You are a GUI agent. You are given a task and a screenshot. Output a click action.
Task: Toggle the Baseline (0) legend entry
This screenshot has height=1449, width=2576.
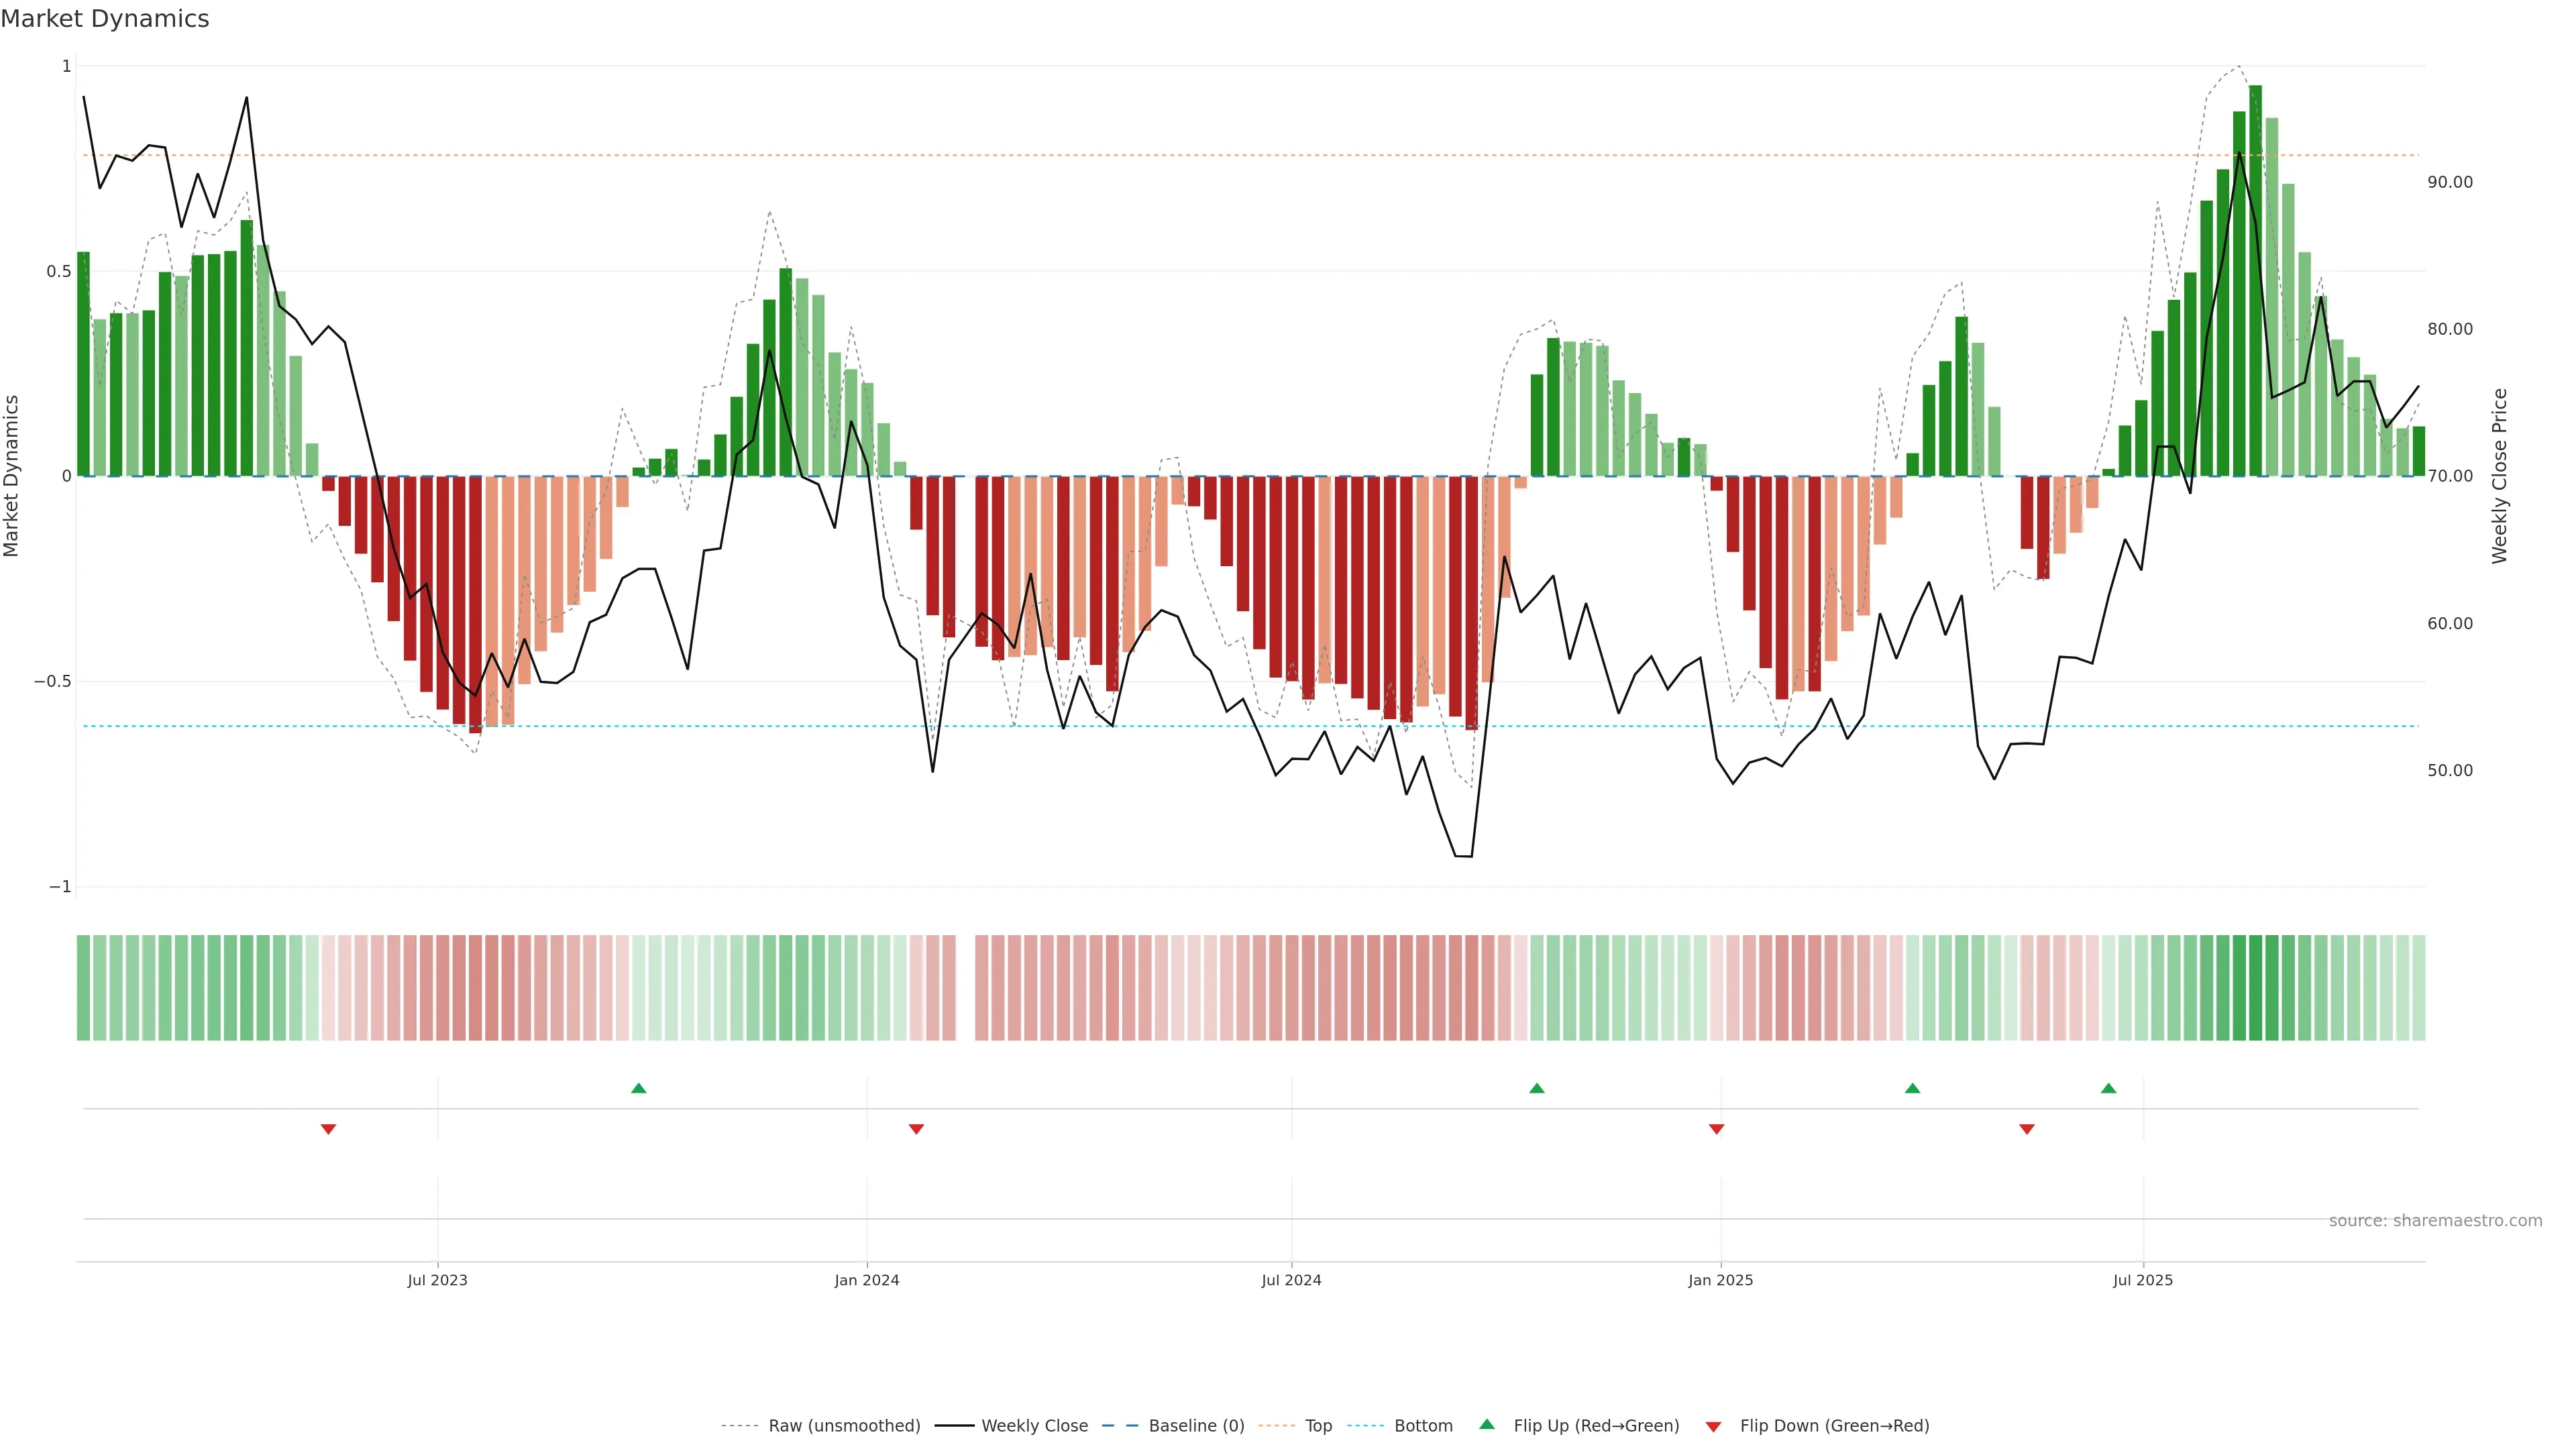pyautogui.click(x=1196, y=1426)
